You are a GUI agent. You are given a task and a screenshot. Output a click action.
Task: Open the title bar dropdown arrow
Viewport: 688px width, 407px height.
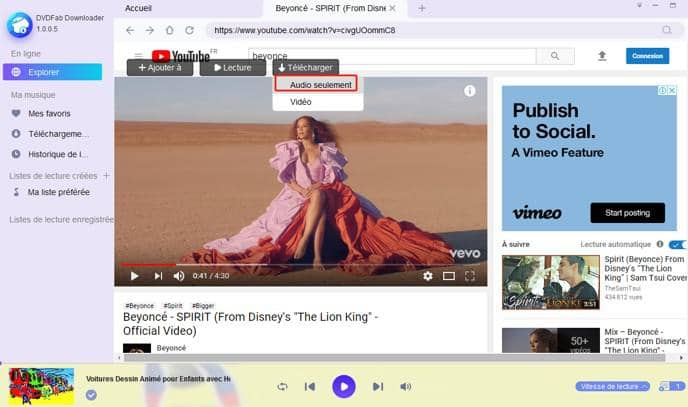point(639,5)
